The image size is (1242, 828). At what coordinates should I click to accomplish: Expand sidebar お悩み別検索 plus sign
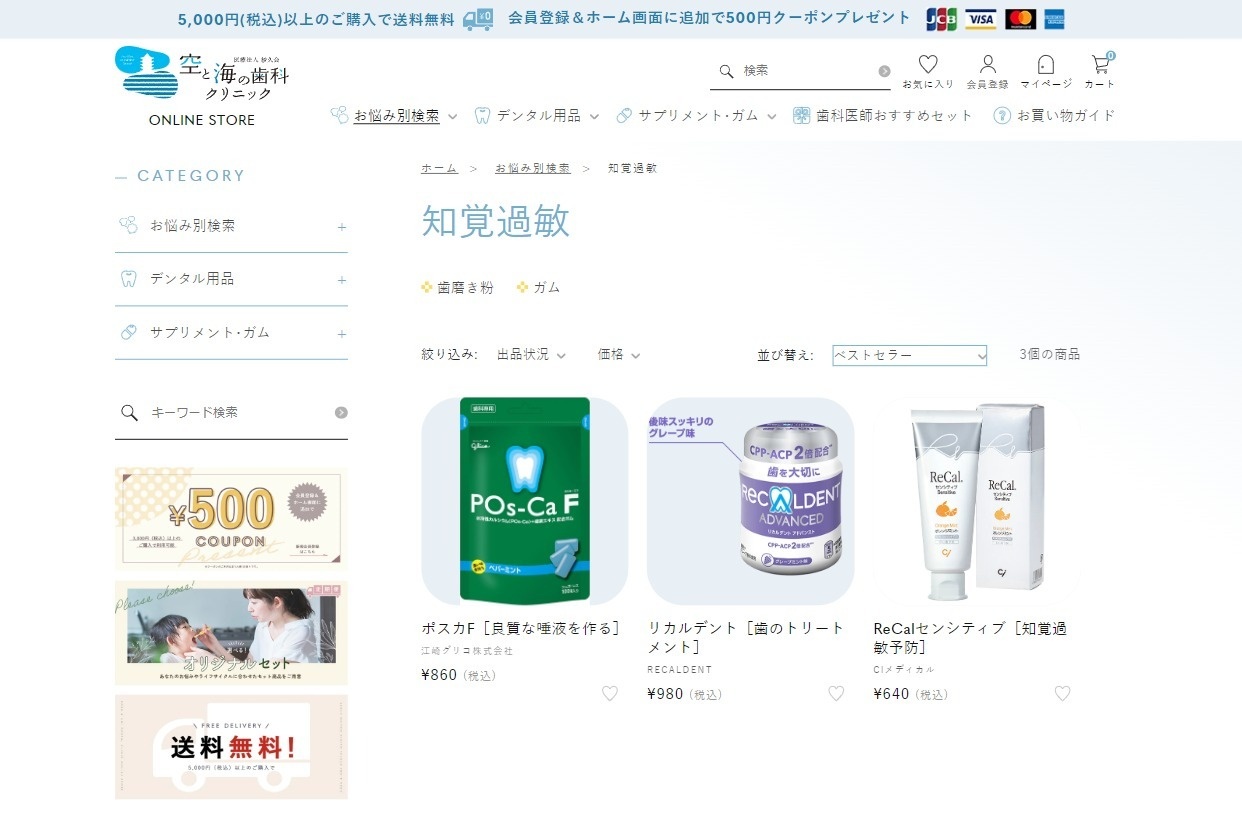pos(342,227)
